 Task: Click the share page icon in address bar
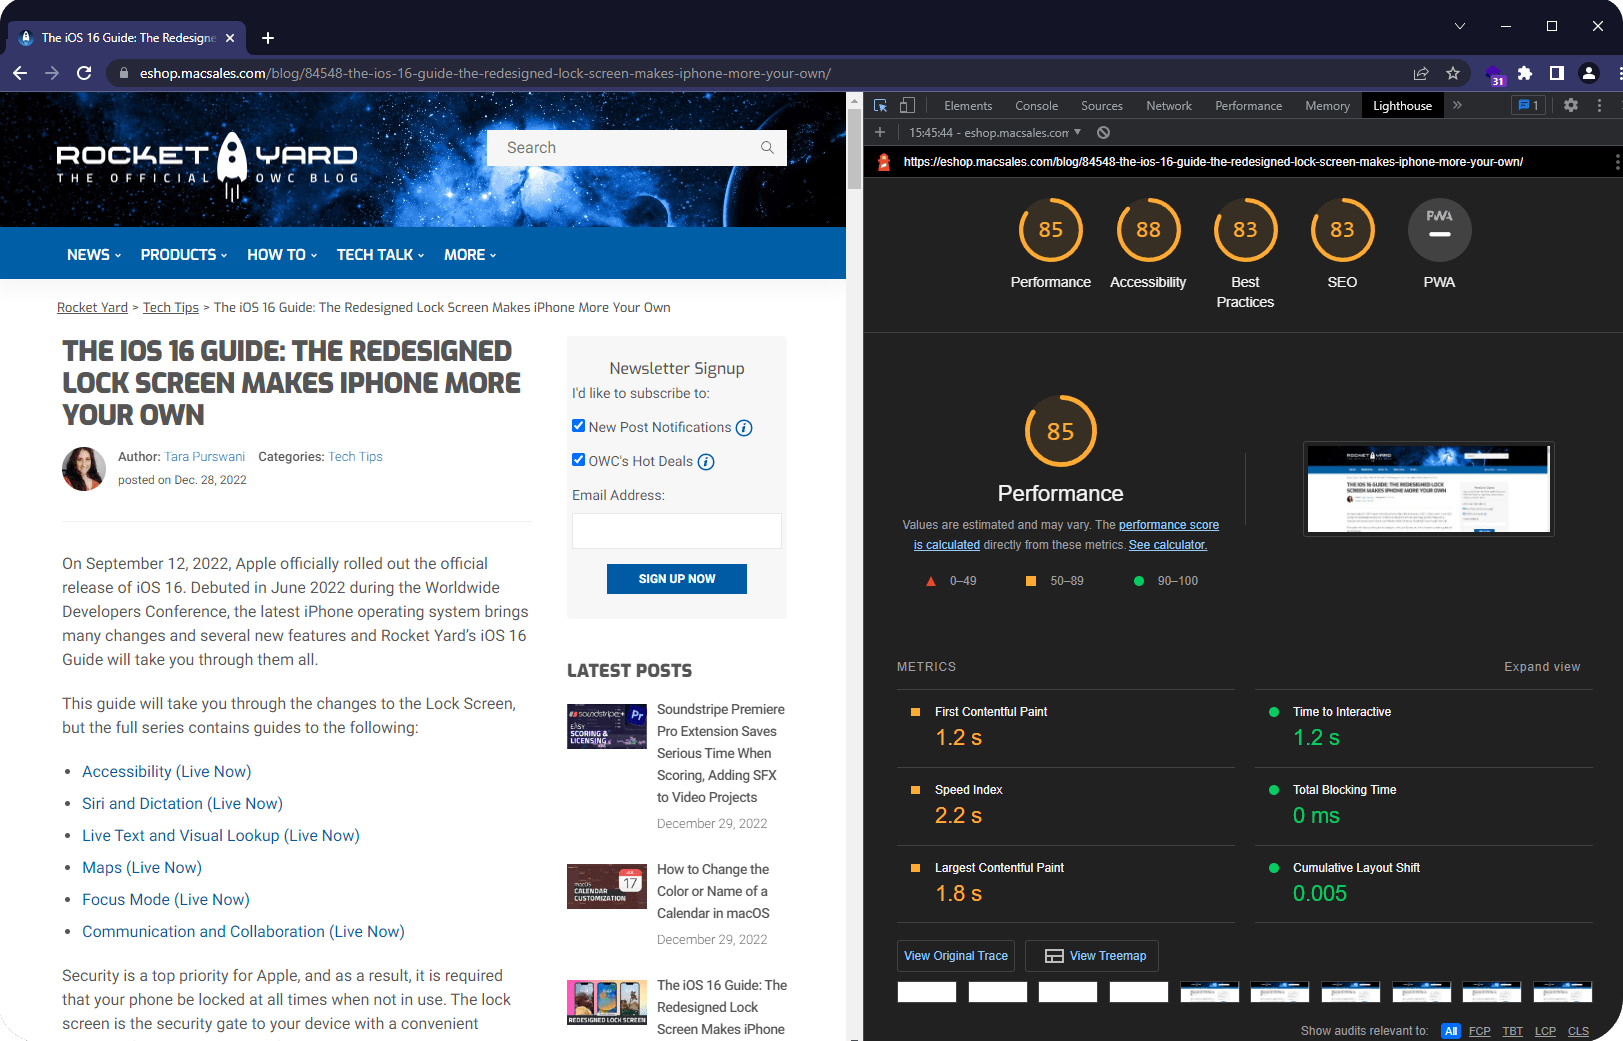point(1421,73)
